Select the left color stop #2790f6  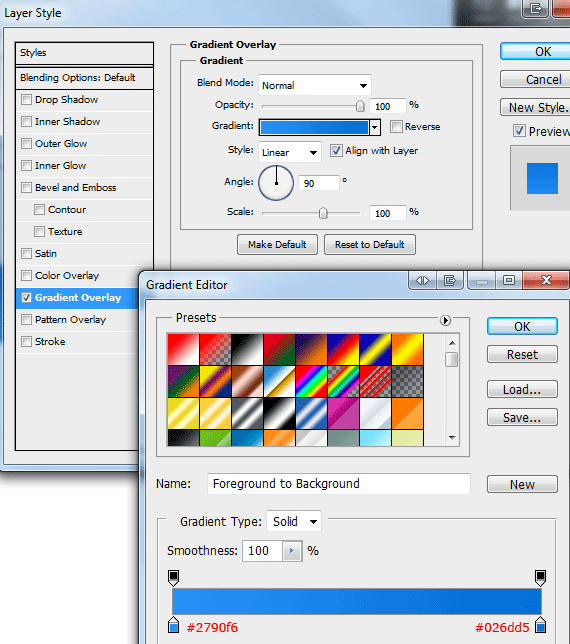(x=174, y=625)
